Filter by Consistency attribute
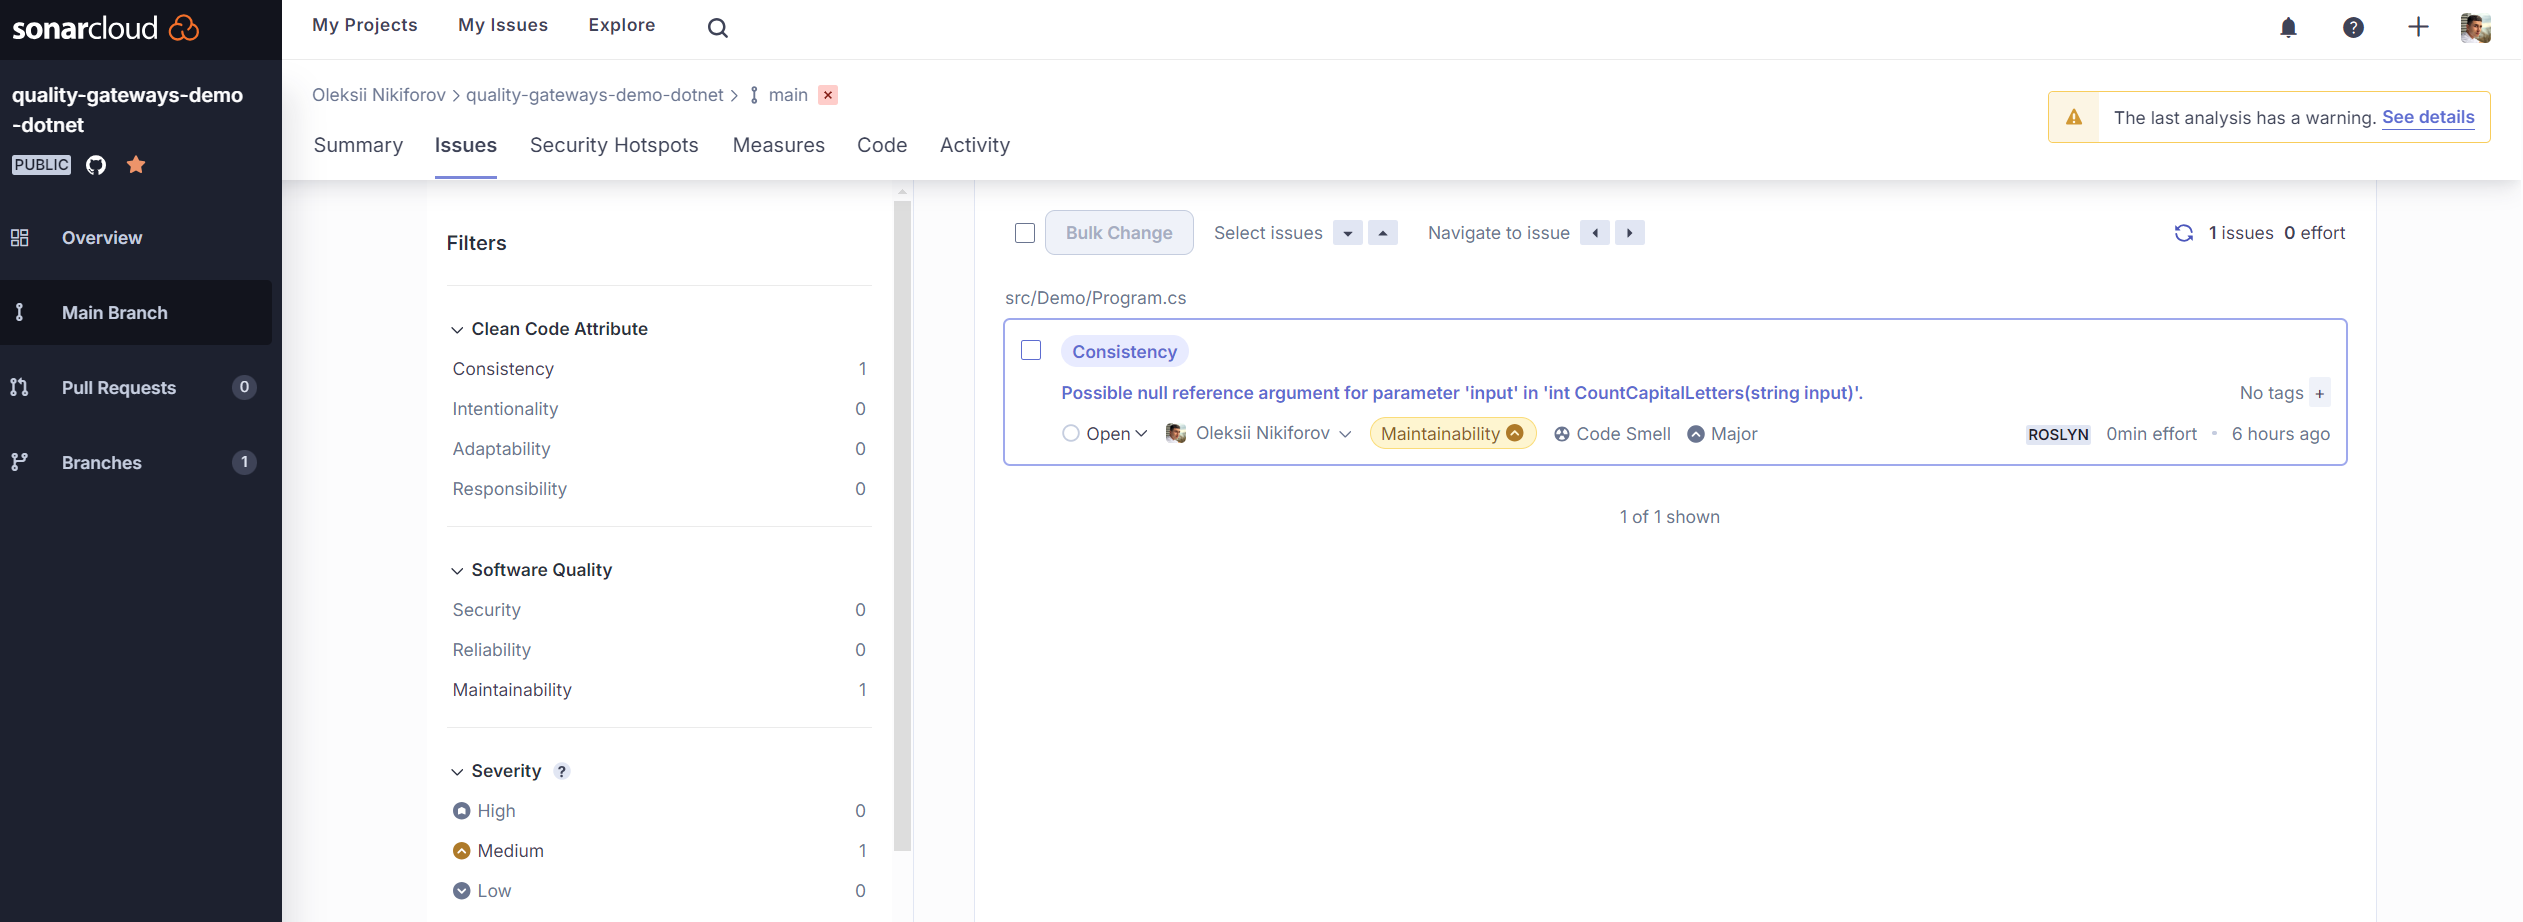This screenshot has height=922, width=2523. pos(659,369)
